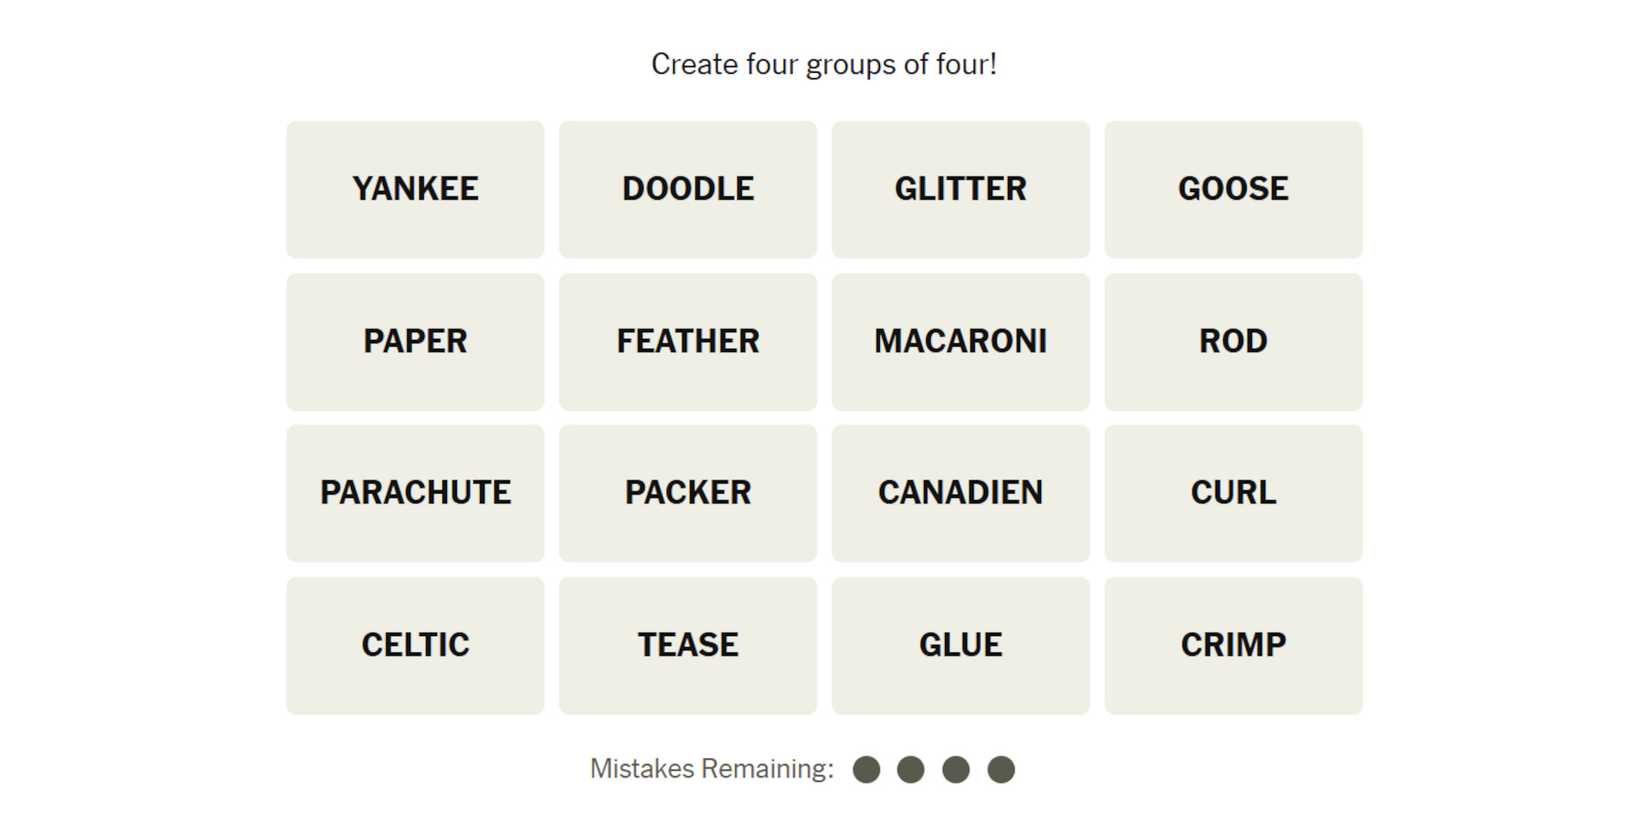Select the YANKEE word tile
The image size is (1650, 825).
tap(415, 189)
